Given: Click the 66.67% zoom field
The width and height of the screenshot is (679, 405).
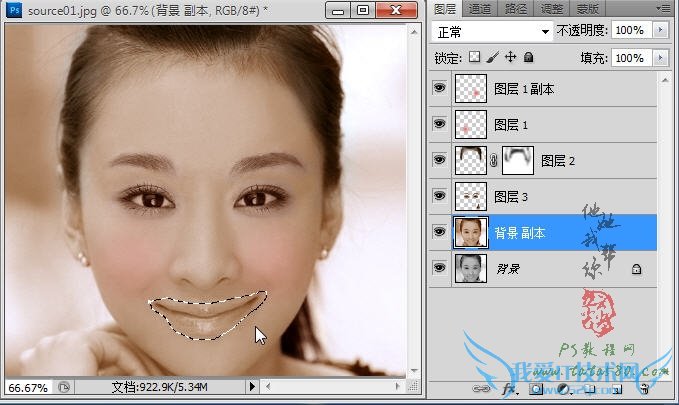Looking at the screenshot, I should click(28, 387).
